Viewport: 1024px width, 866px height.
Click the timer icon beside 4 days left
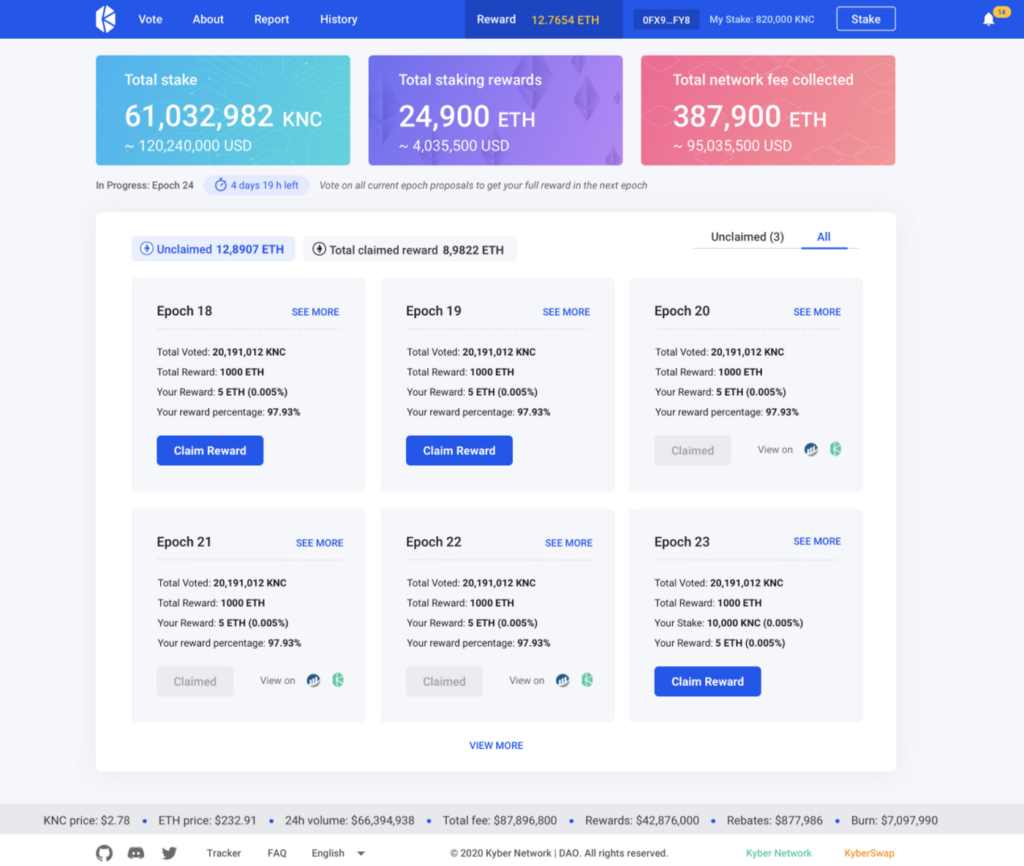coord(221,185)
